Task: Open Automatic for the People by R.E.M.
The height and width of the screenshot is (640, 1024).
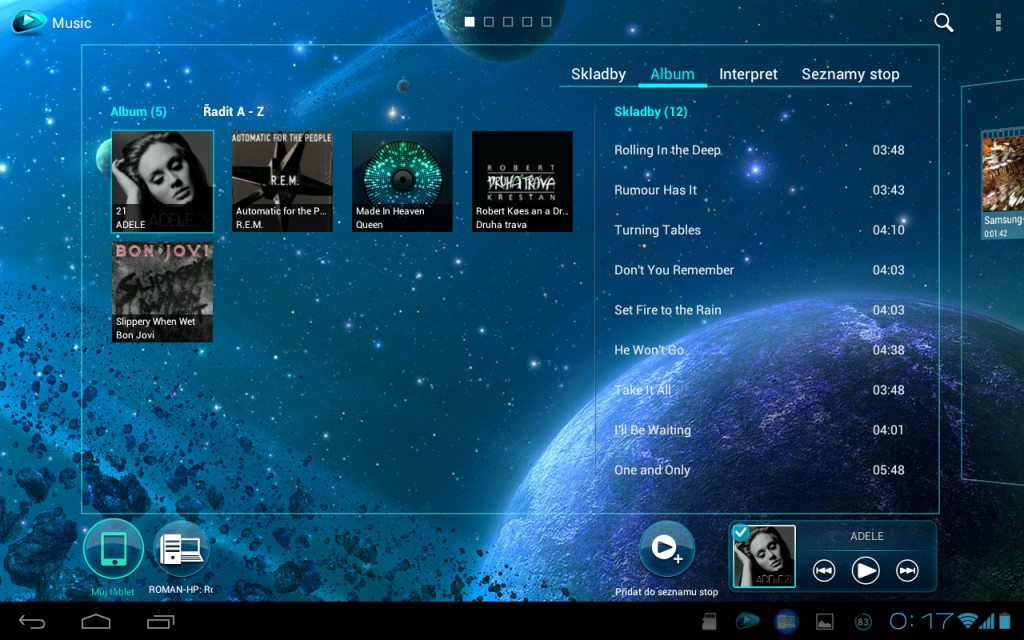Action: pos(282,182)
